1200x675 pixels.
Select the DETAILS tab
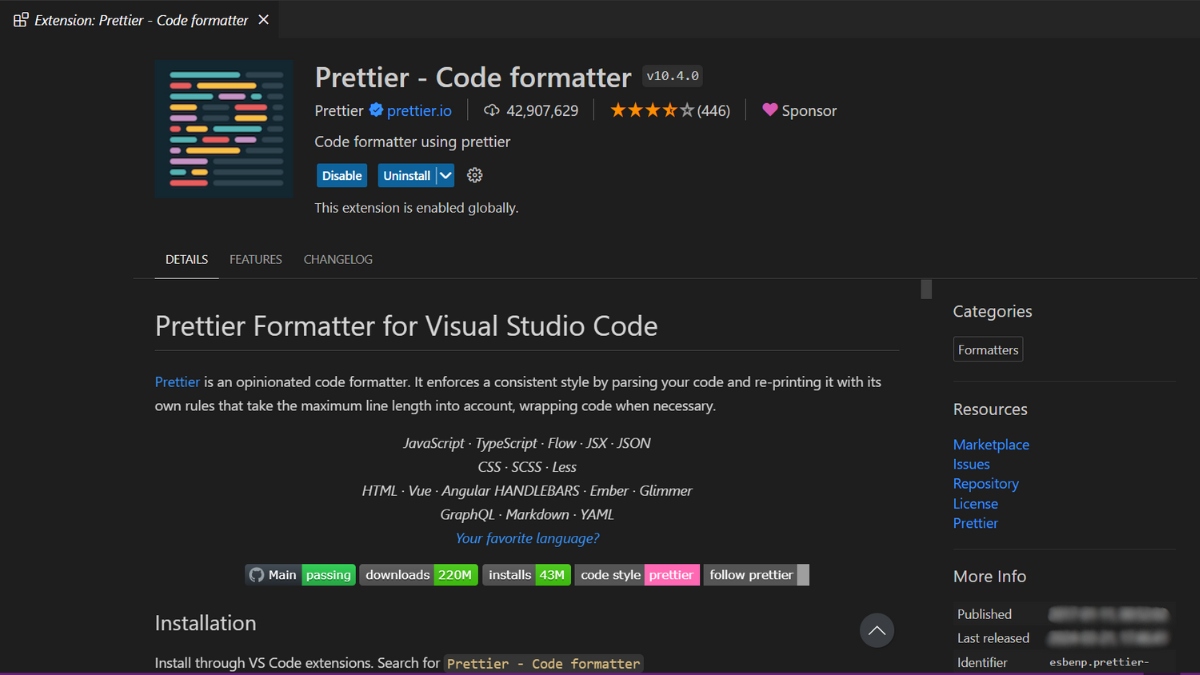point(185,259)
